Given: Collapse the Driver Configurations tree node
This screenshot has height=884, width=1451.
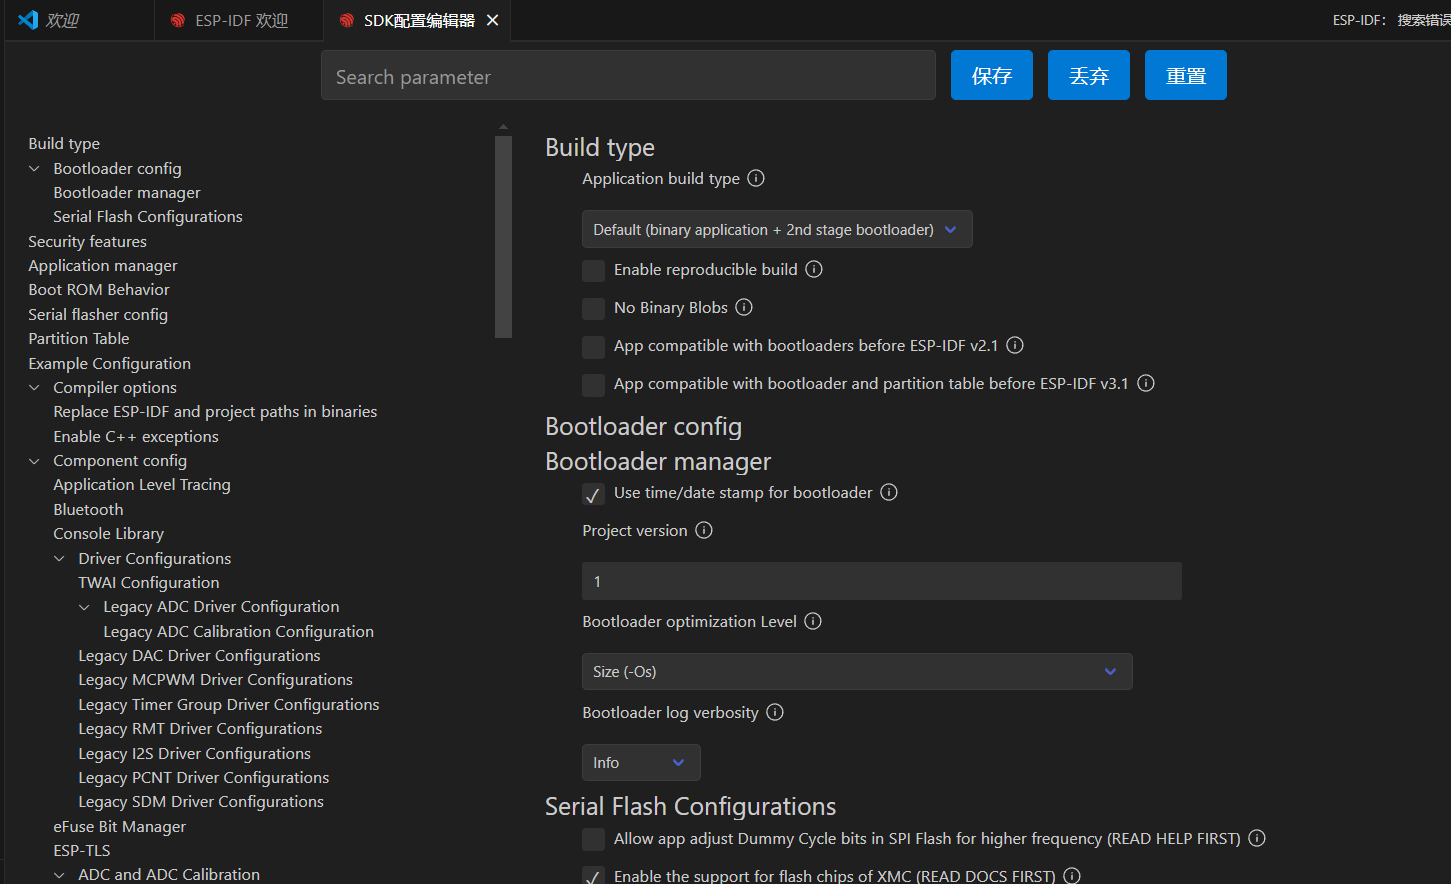Looking at the screenshot, I should pos(60,559).
